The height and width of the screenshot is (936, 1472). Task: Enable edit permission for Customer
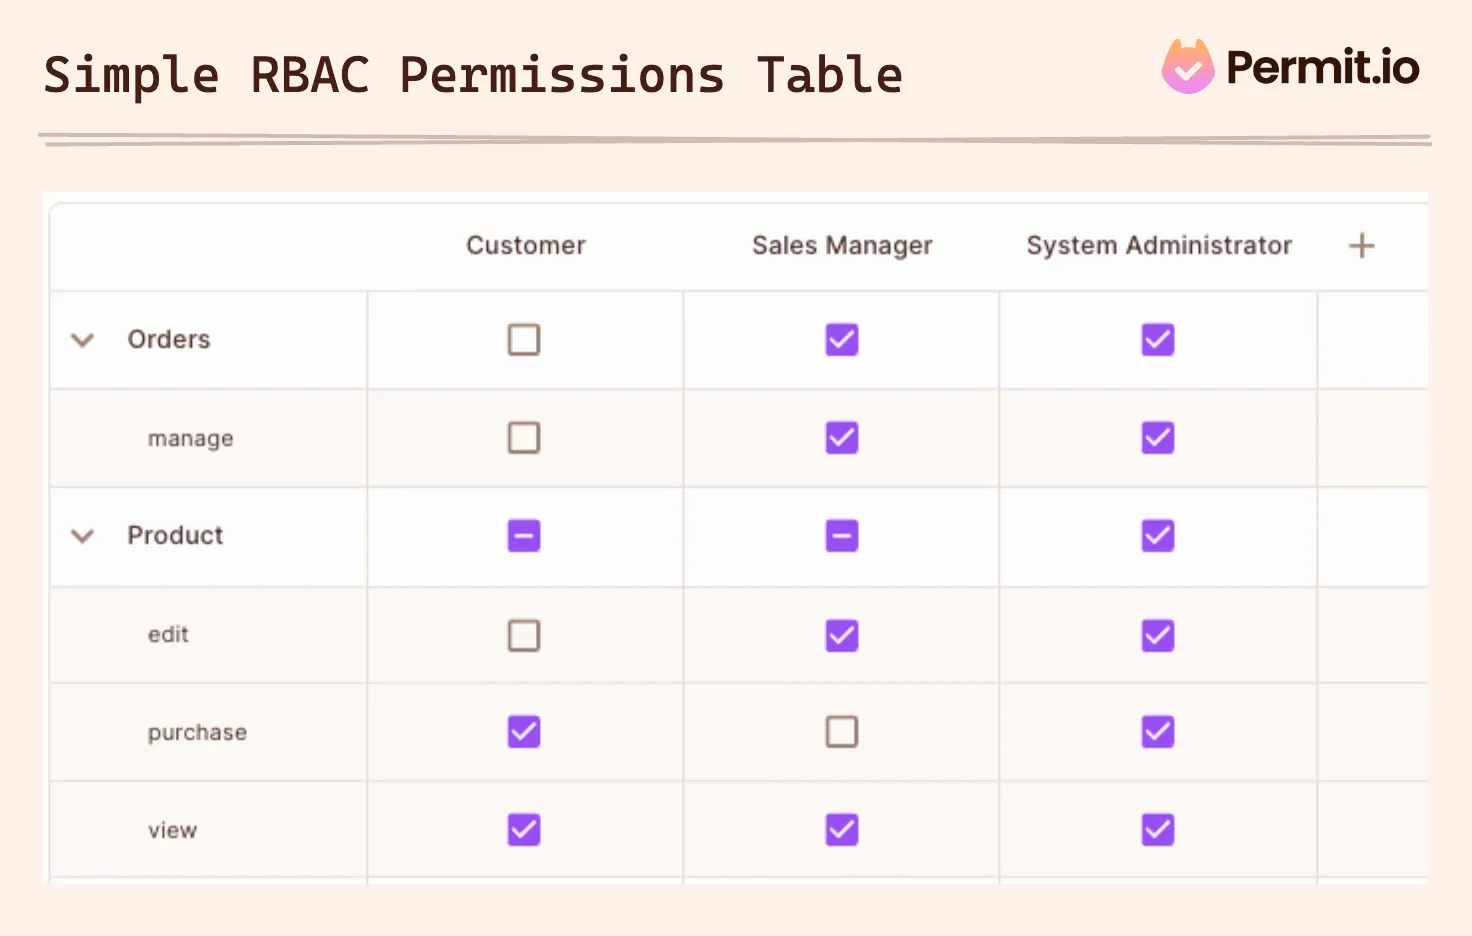point(524,635)
